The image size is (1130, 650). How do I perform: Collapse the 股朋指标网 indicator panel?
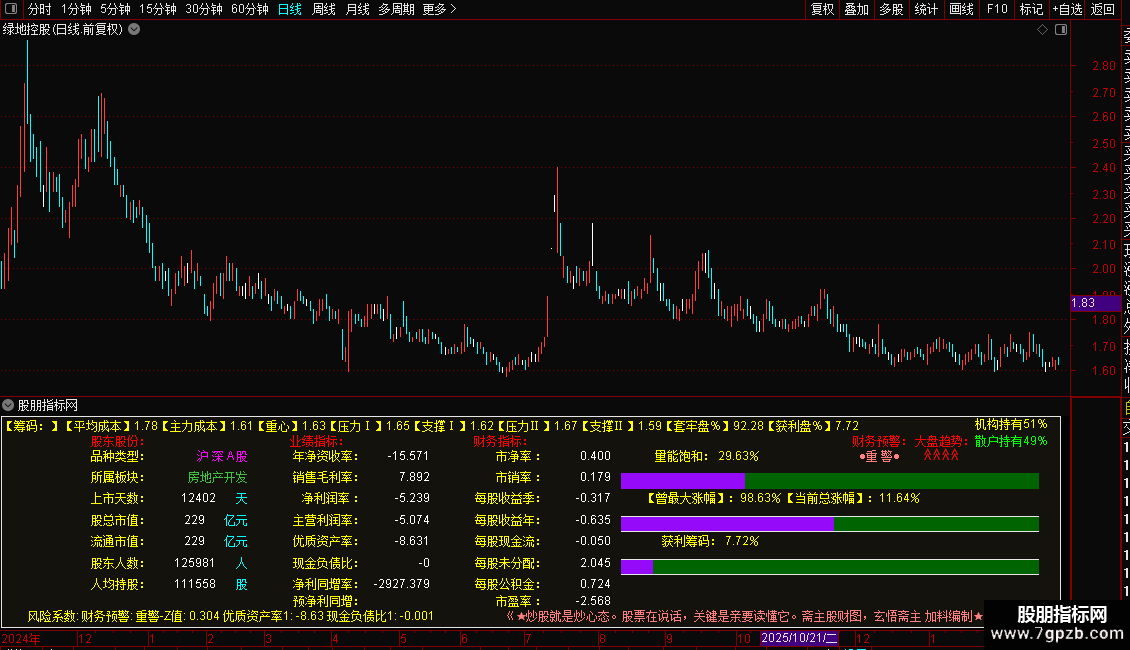click(8, 406)
